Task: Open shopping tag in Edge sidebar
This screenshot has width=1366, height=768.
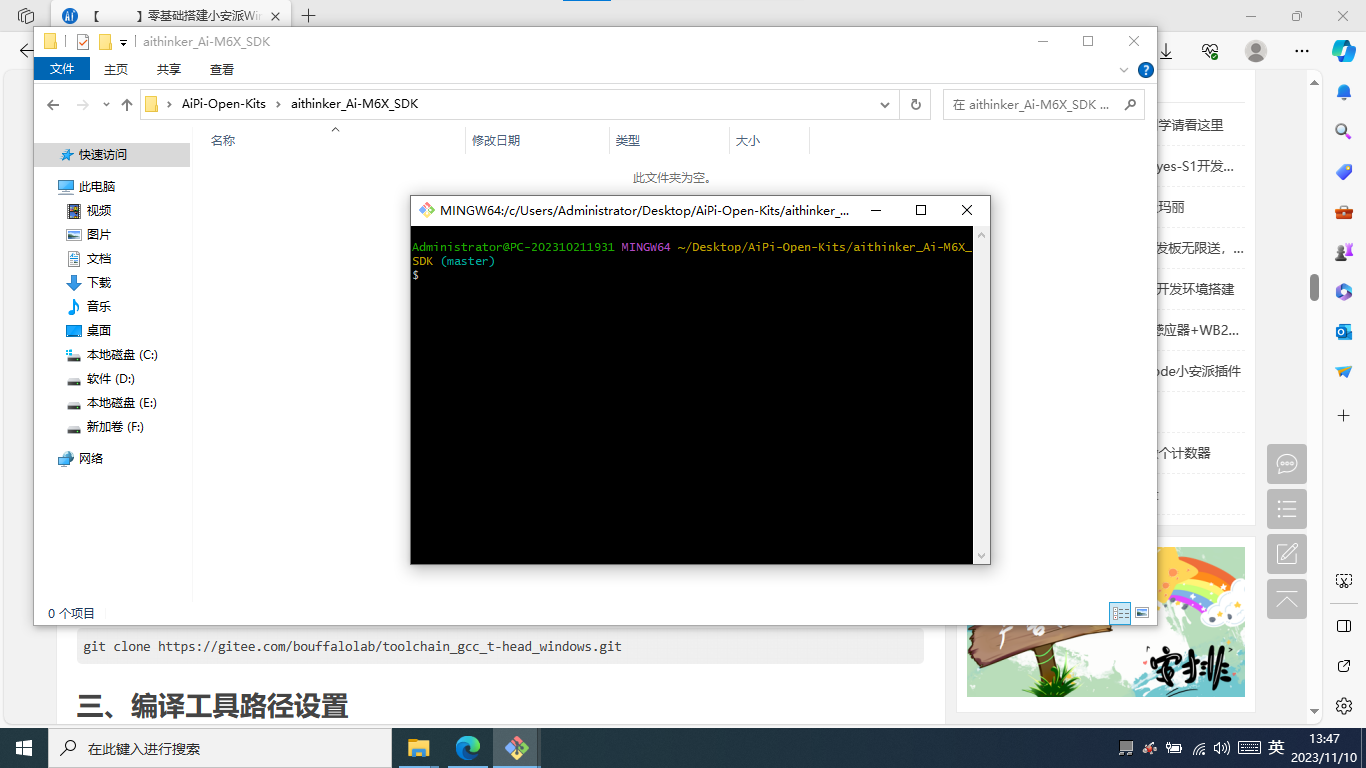Action: pyautogui.click(x=1344, y=172)
